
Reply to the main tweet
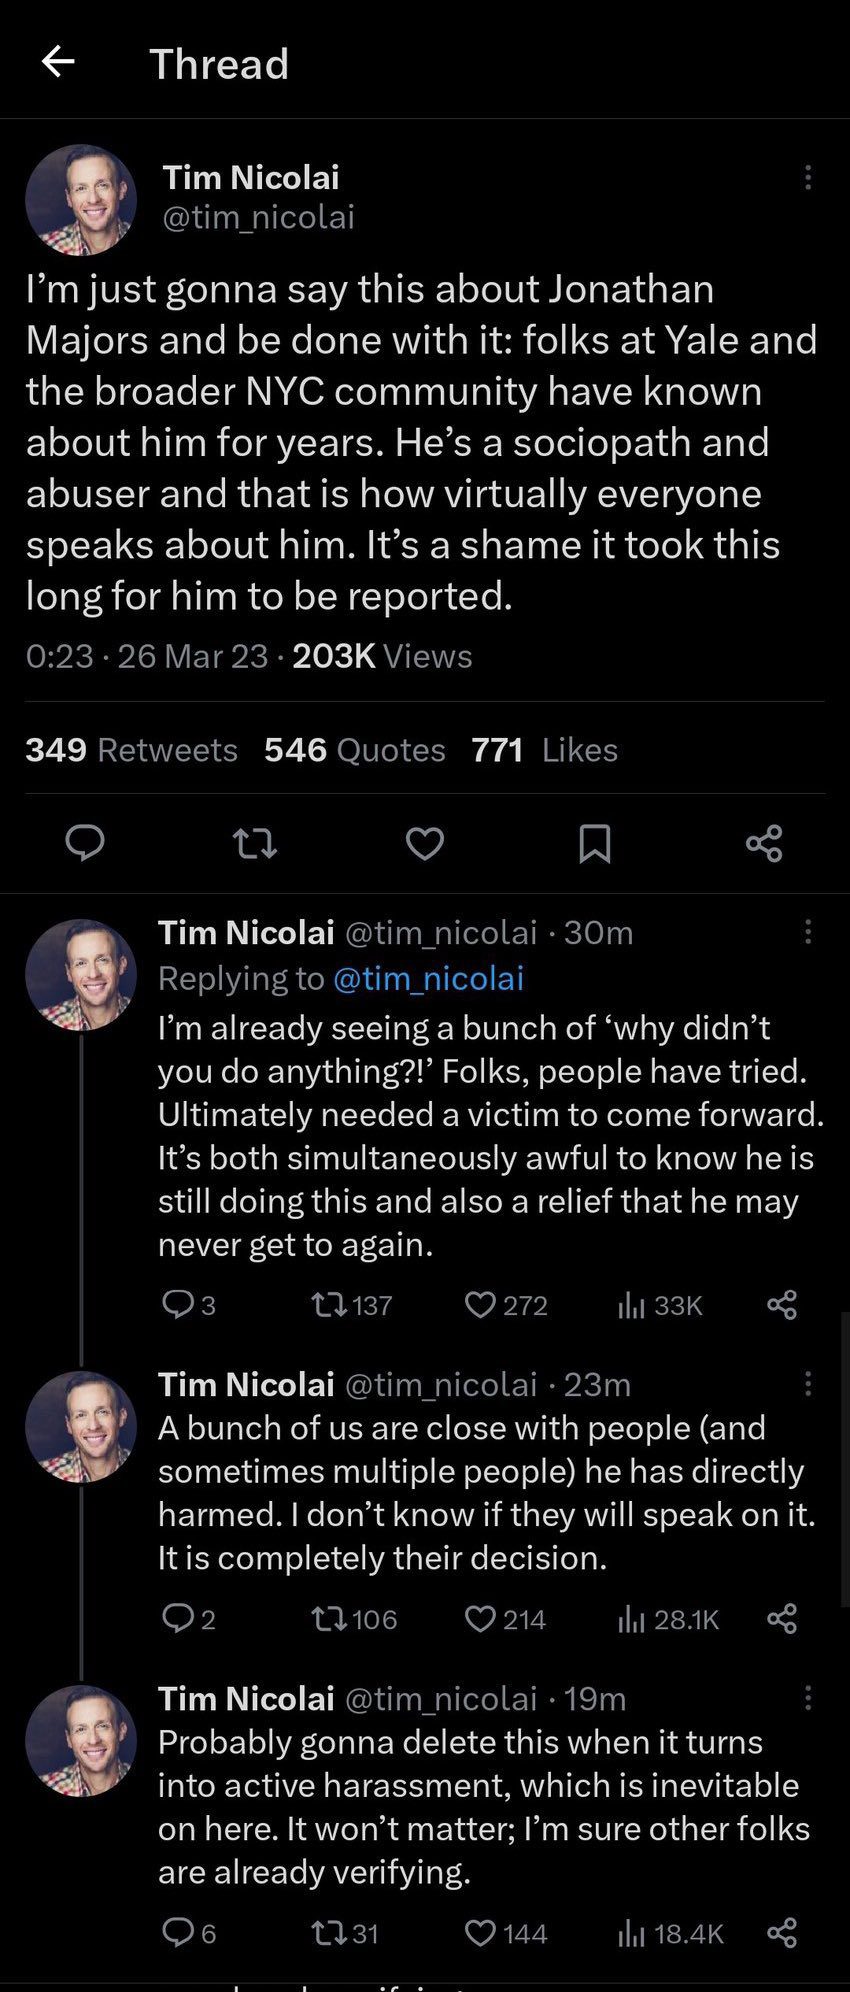pyautogui.click(x=85, y=844)
